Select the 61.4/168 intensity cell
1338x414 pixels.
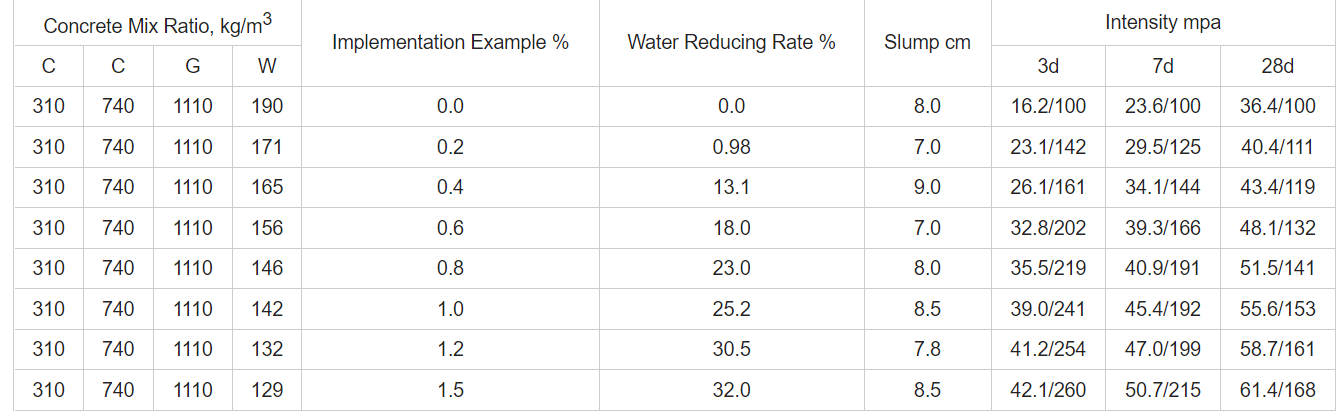point(1277,390)
